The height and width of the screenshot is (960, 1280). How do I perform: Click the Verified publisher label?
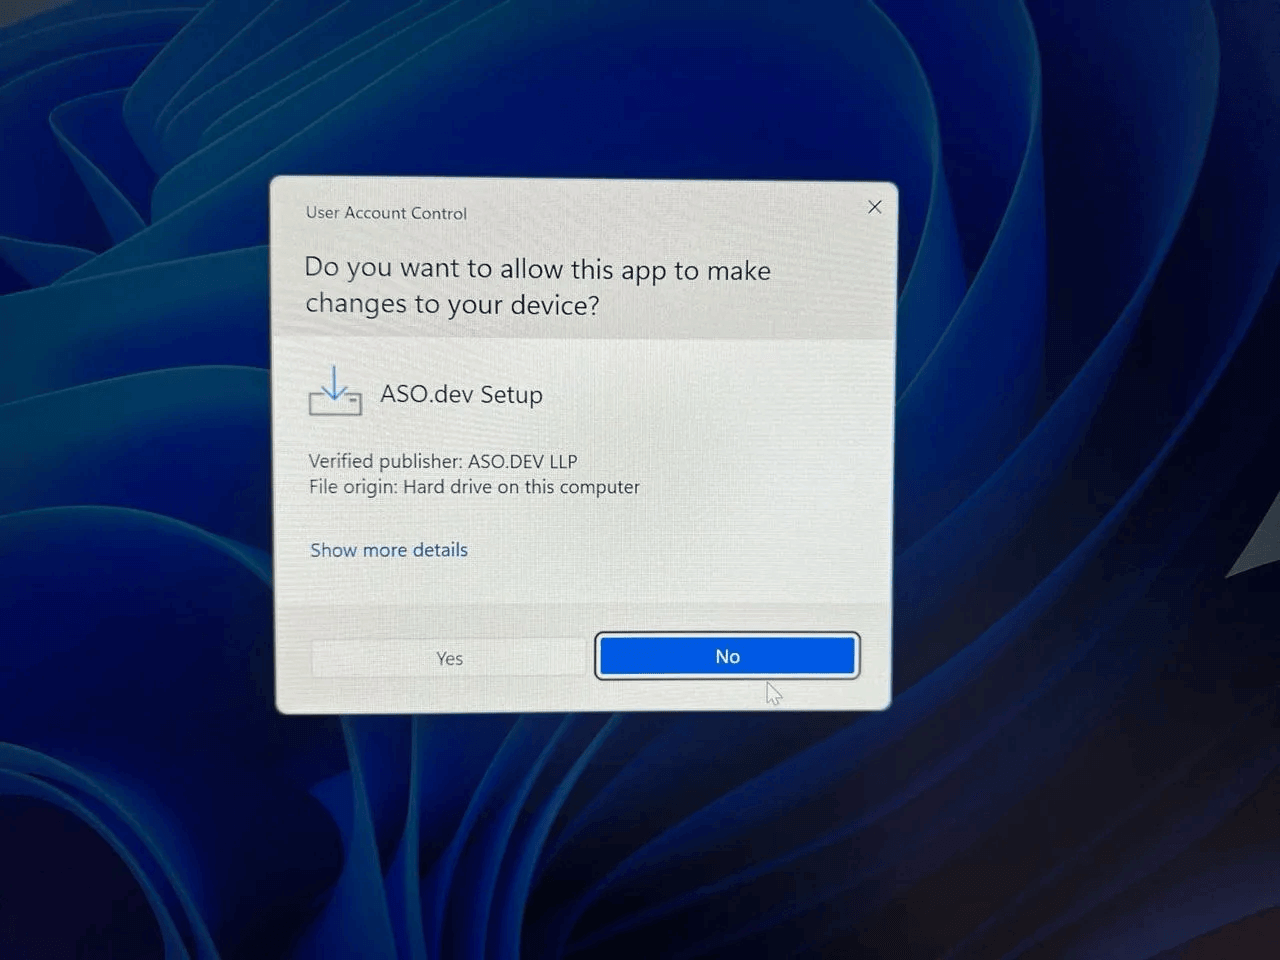385,461
